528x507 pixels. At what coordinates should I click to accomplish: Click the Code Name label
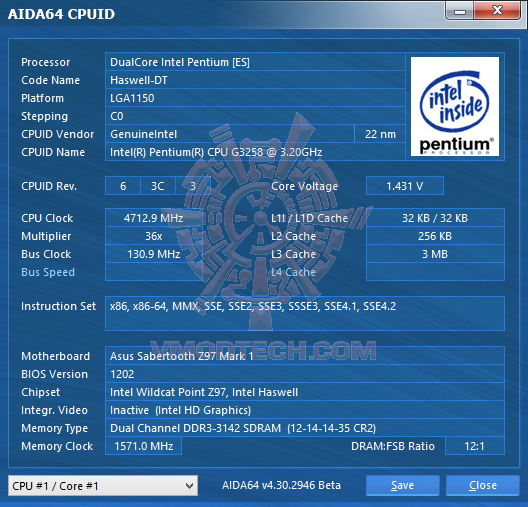pyautogui.click(x=51, y=80)
